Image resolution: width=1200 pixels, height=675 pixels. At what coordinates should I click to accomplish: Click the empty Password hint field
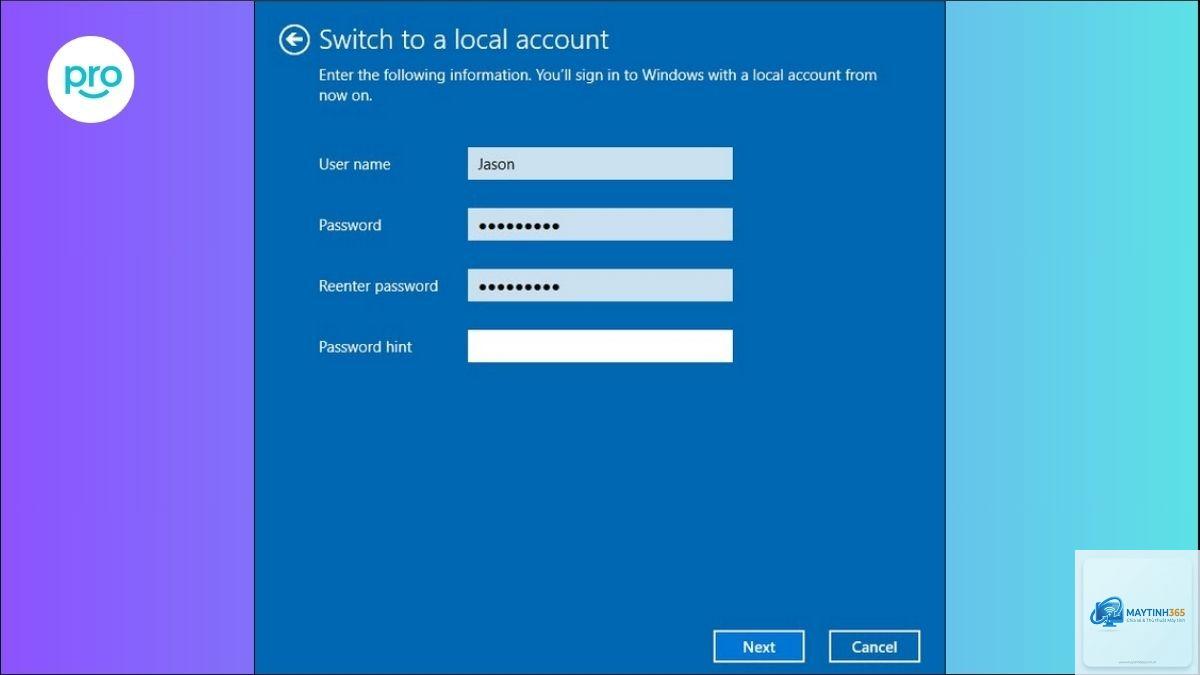600,346
